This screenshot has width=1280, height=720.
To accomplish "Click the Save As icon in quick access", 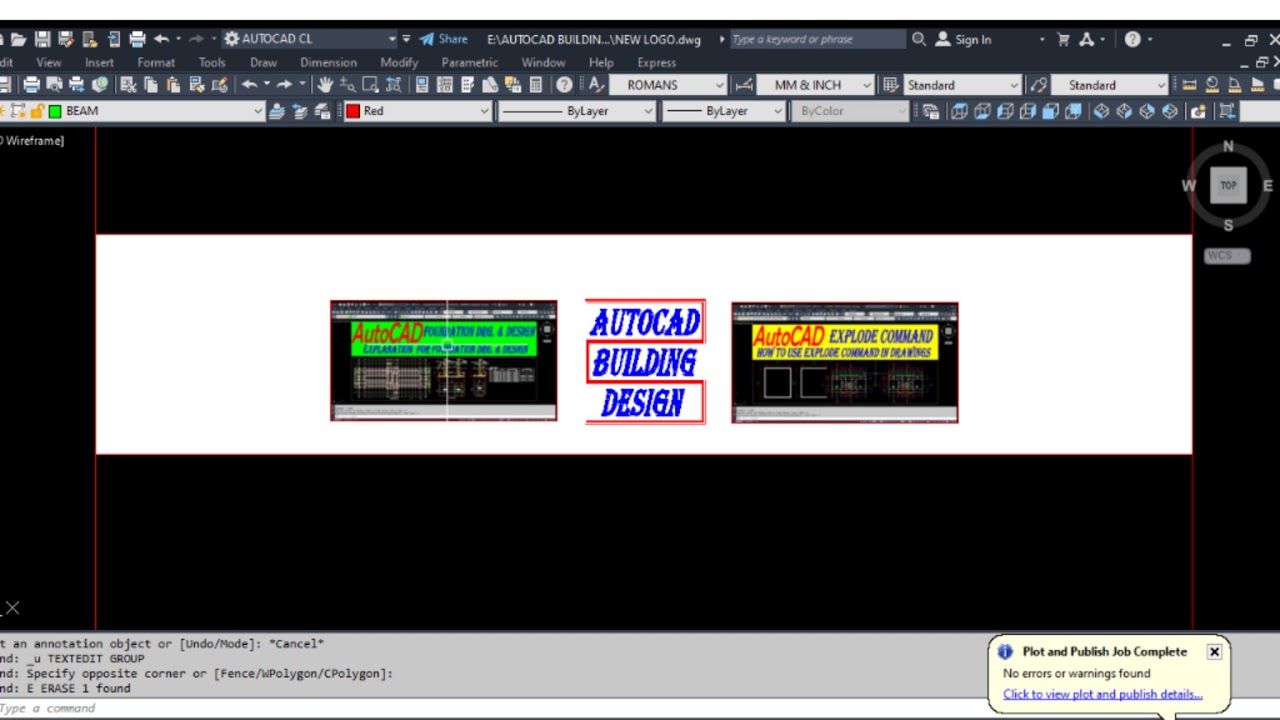I will 66,39.
